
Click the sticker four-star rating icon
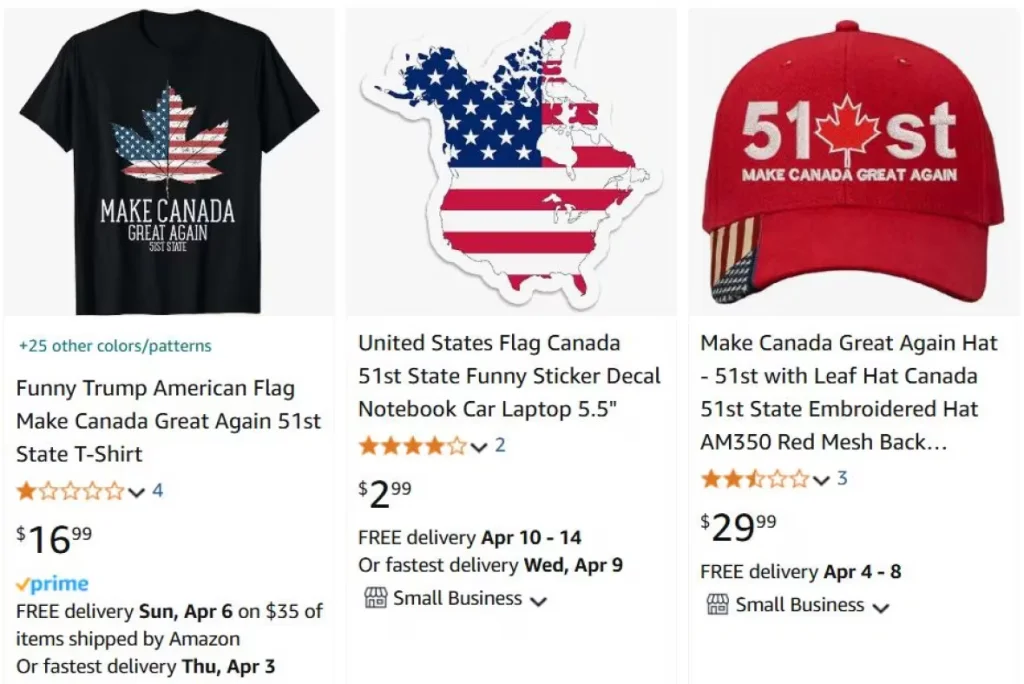pyautogui.click(x=412, y=446)
